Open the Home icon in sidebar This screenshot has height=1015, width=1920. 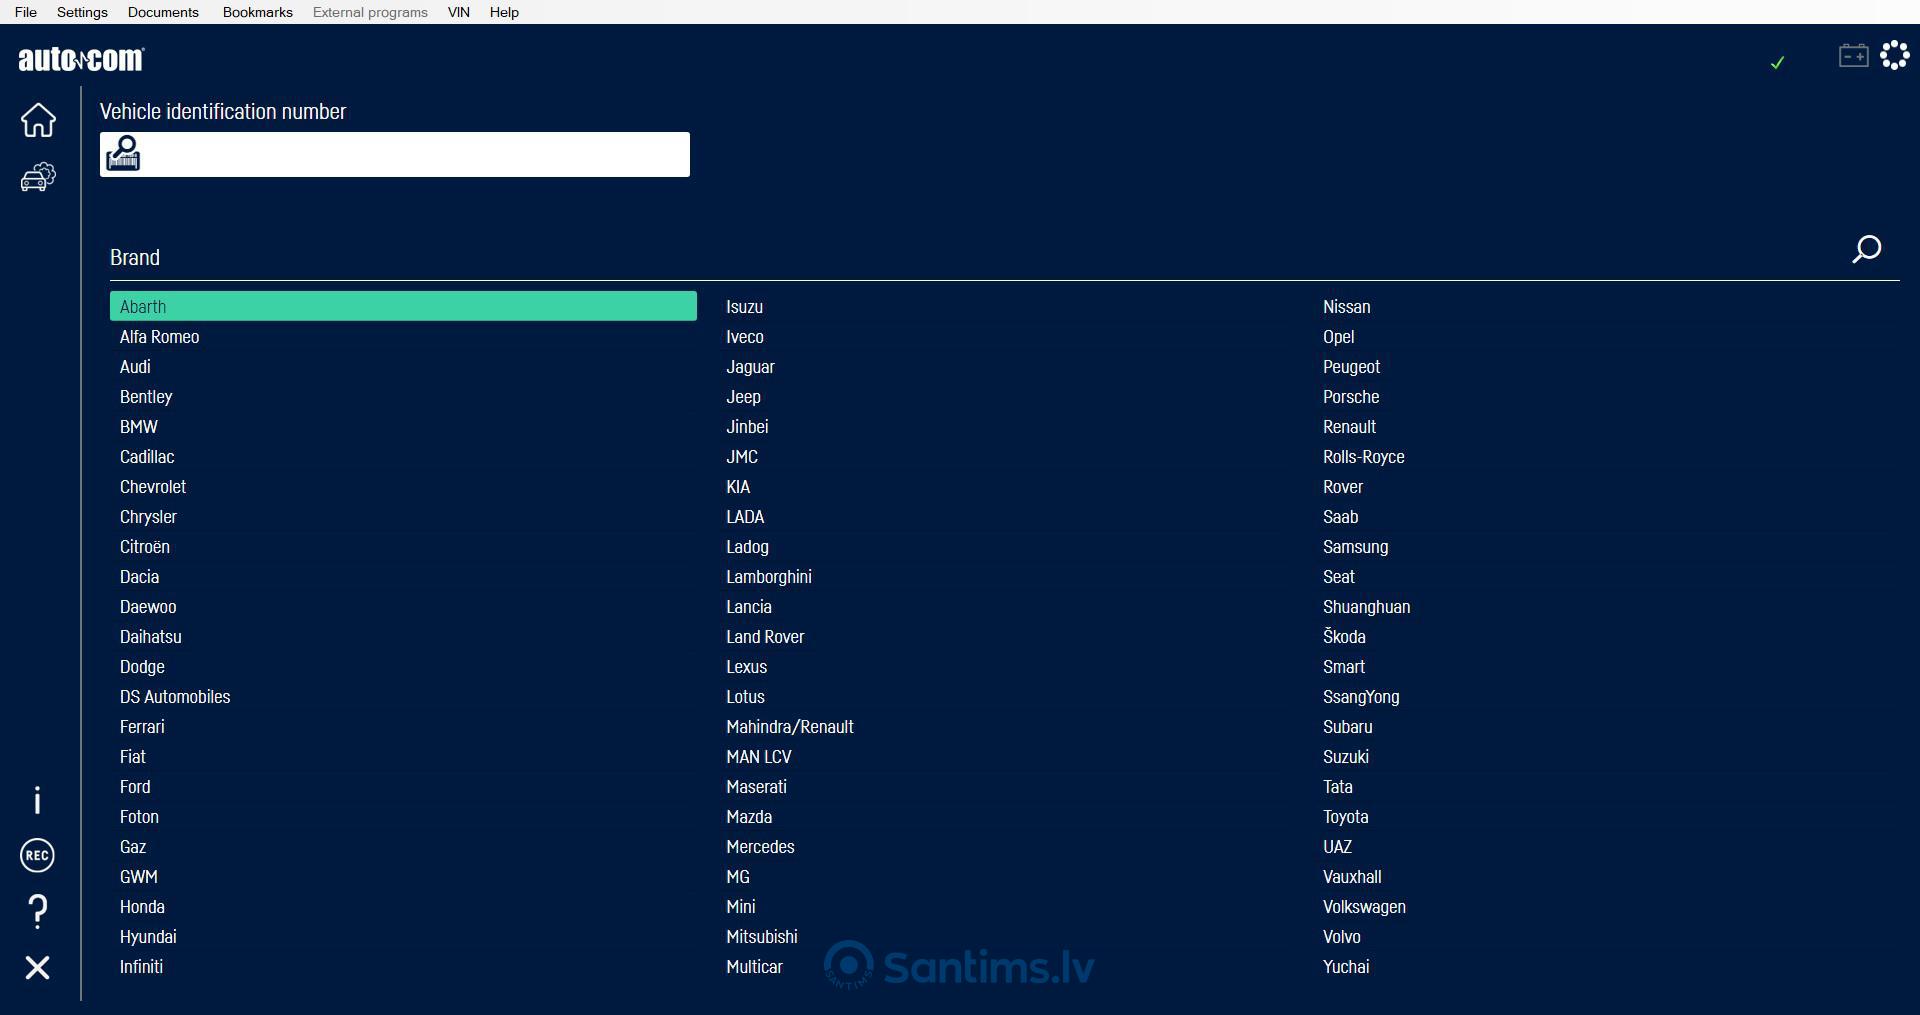click(x=38, y=119)
